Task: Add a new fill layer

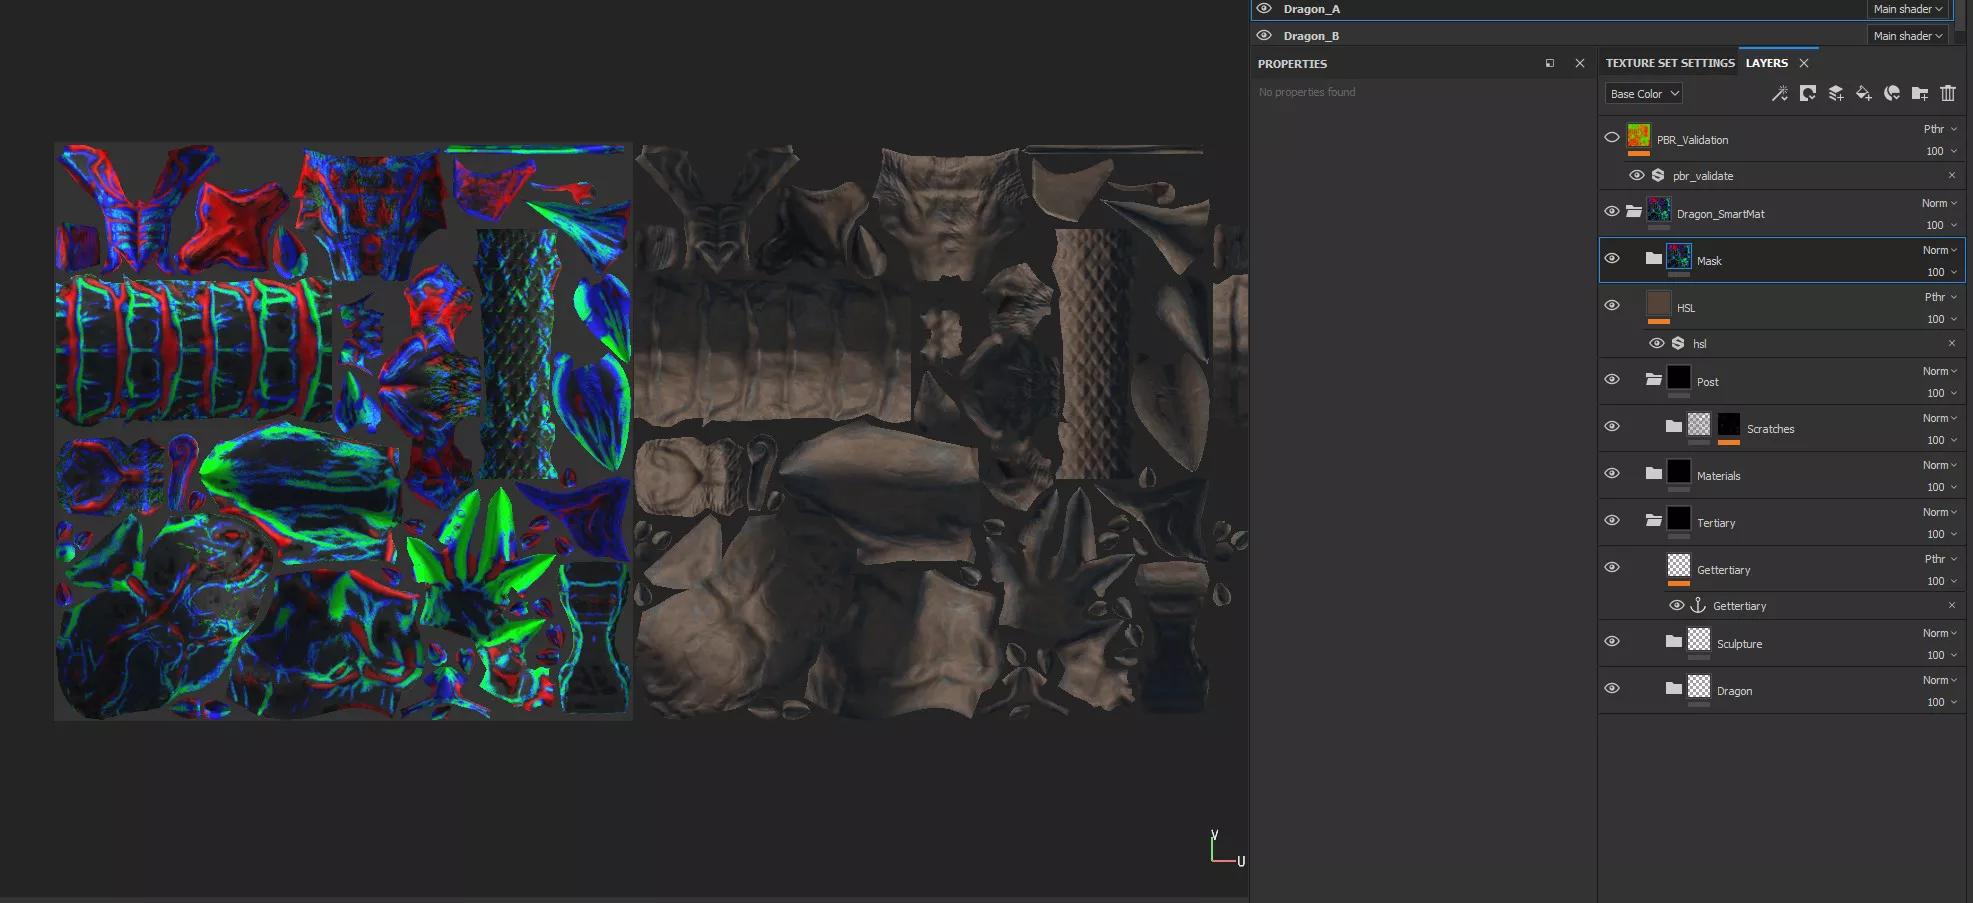Action: click(1863, 94)
